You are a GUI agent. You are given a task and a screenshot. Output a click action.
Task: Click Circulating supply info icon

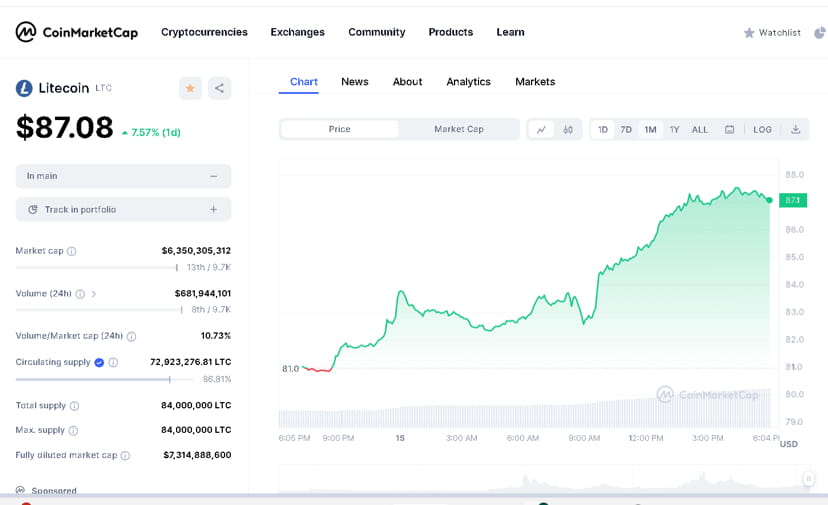pos(113,362)
